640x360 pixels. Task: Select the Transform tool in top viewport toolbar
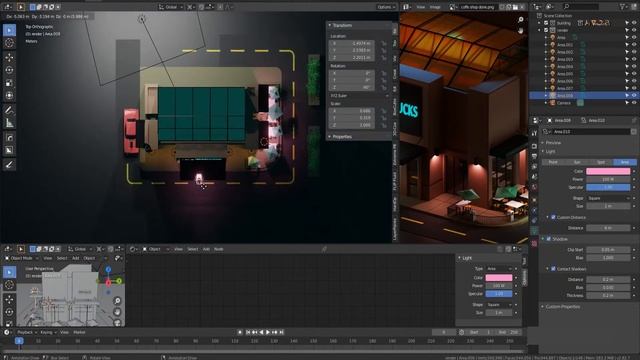[x=9, y=96]
